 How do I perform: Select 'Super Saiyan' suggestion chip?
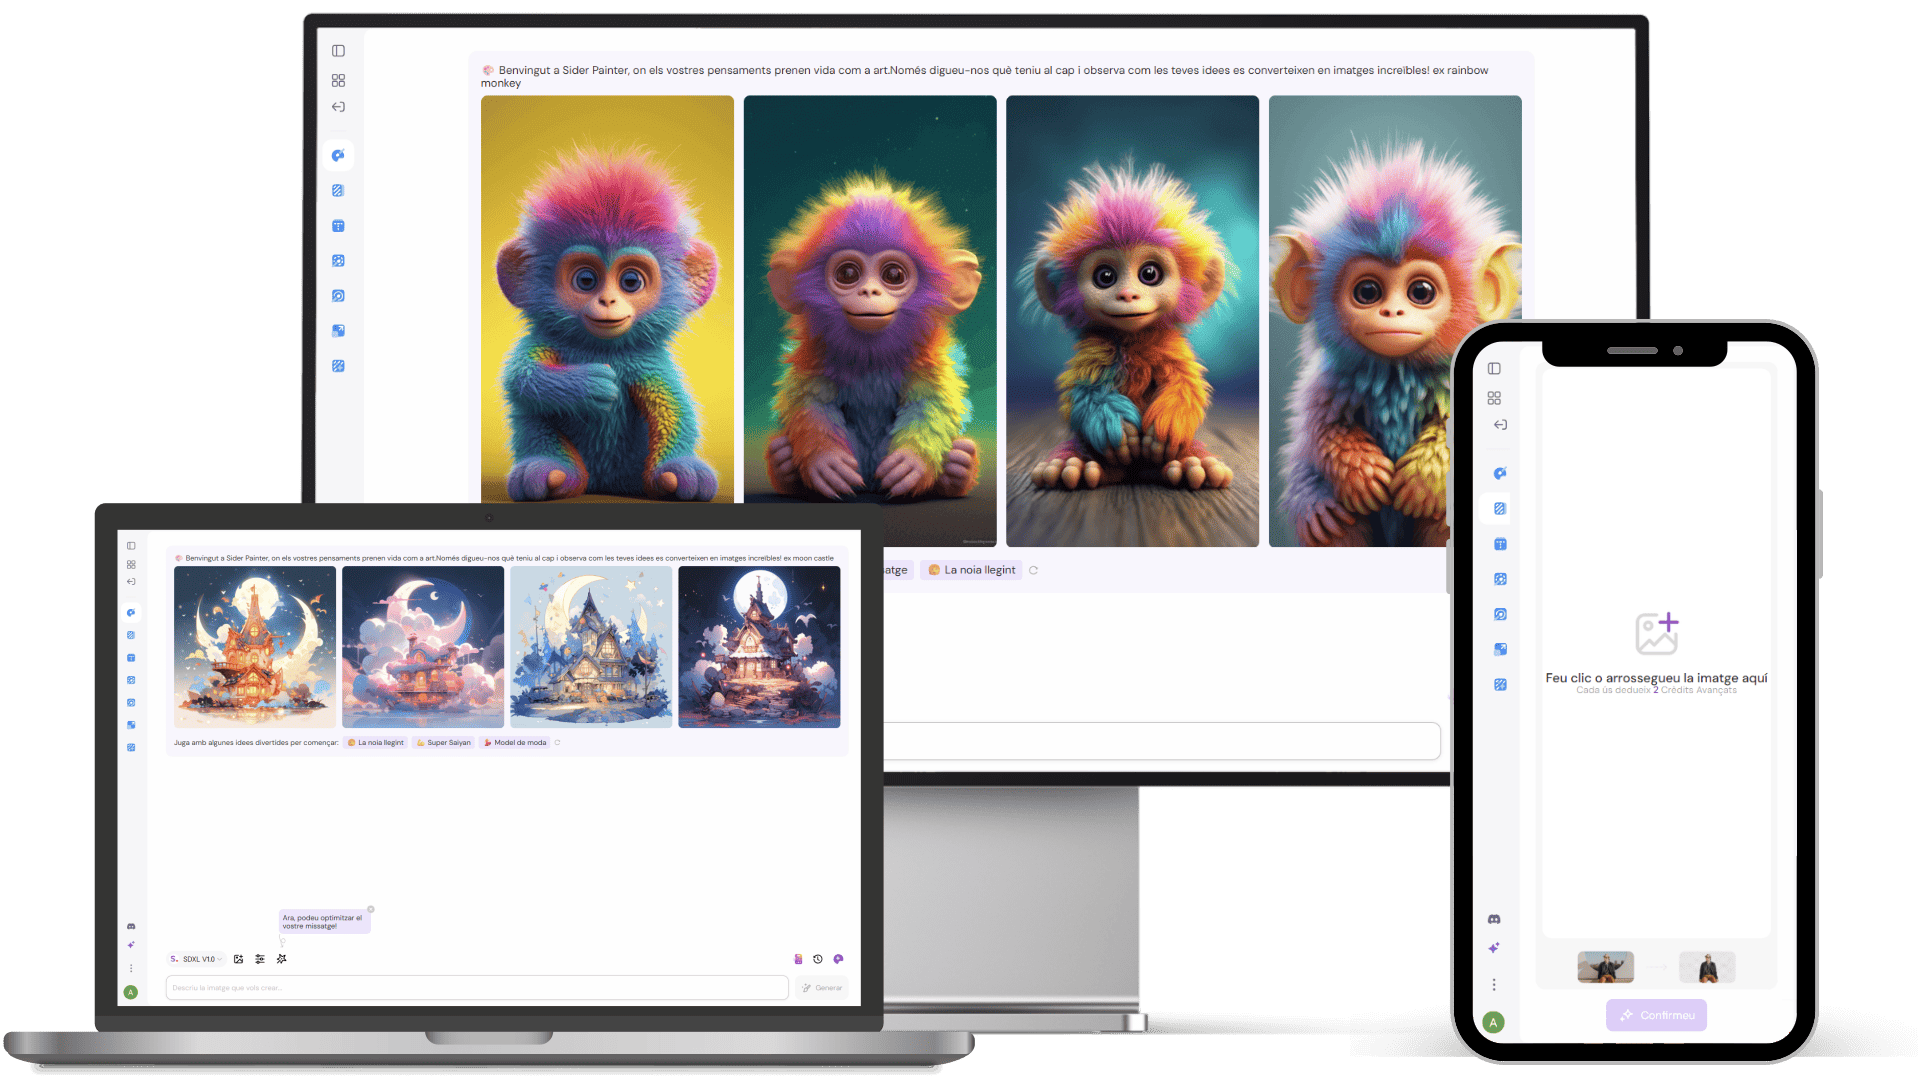443,743
